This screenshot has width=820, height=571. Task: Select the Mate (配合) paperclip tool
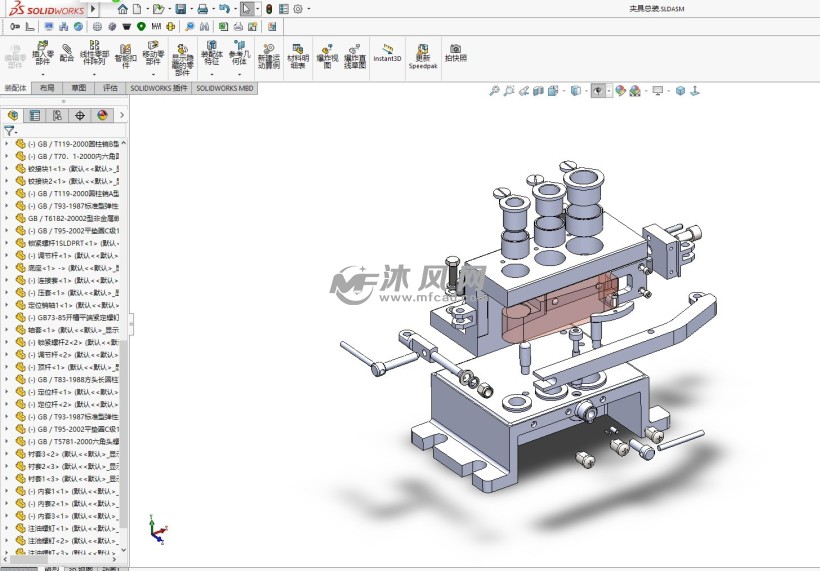pos(67,53)
